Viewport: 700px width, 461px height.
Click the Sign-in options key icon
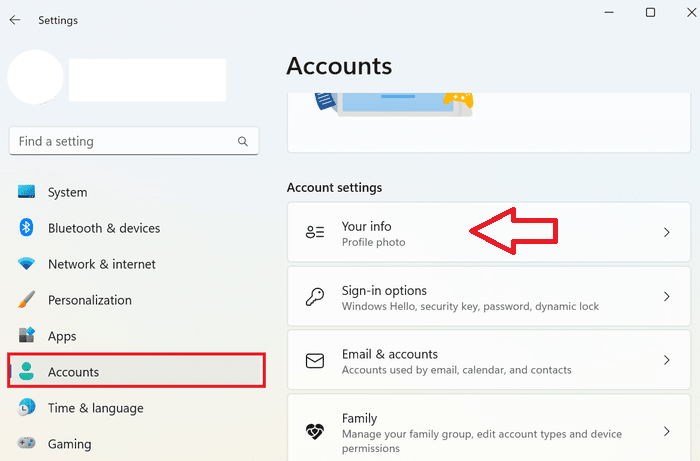coord(315,296)
